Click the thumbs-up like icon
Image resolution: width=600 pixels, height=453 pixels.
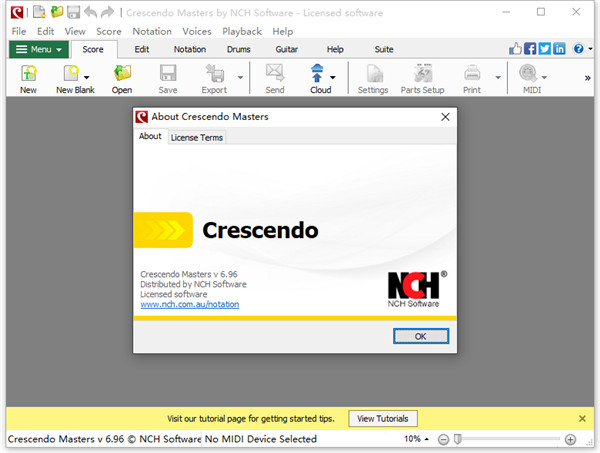(516, 48)
